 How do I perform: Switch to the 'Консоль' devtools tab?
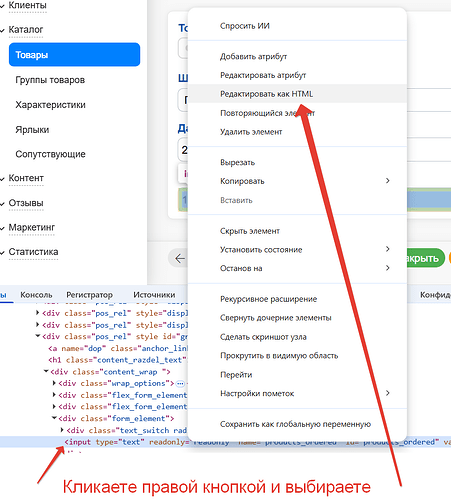pyautogui.click(x=36, y=295)
